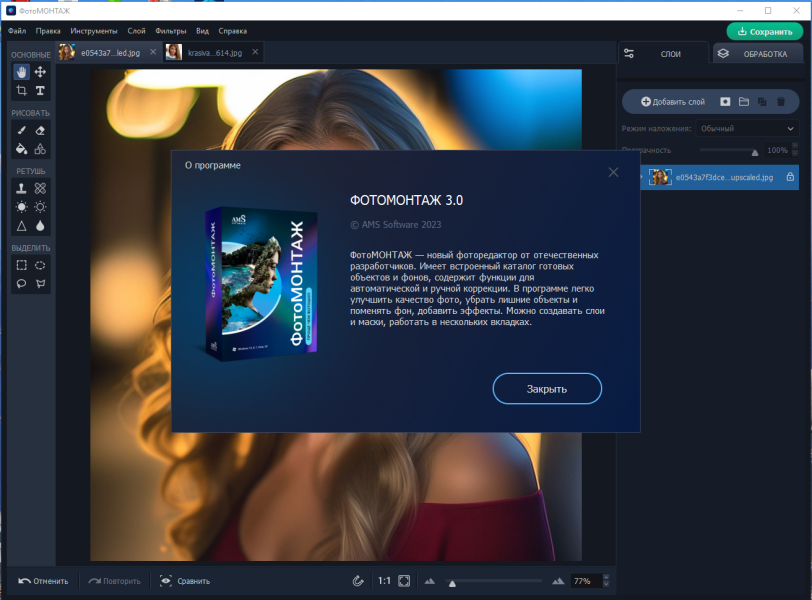812x600 pixels.
Task: Select the Hand pan tool
Action: coord(21,72)
